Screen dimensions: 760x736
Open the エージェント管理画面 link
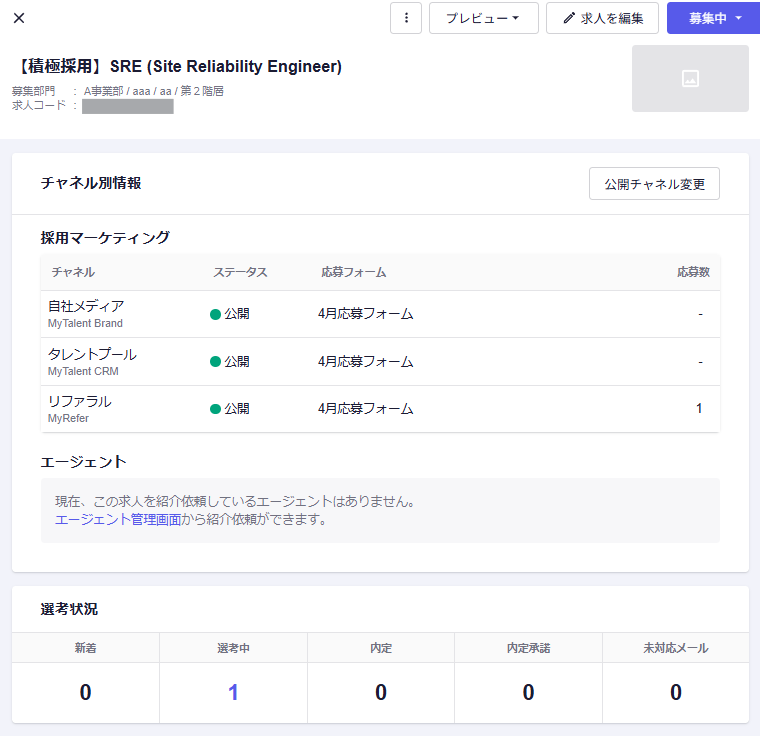click(118, 519)
